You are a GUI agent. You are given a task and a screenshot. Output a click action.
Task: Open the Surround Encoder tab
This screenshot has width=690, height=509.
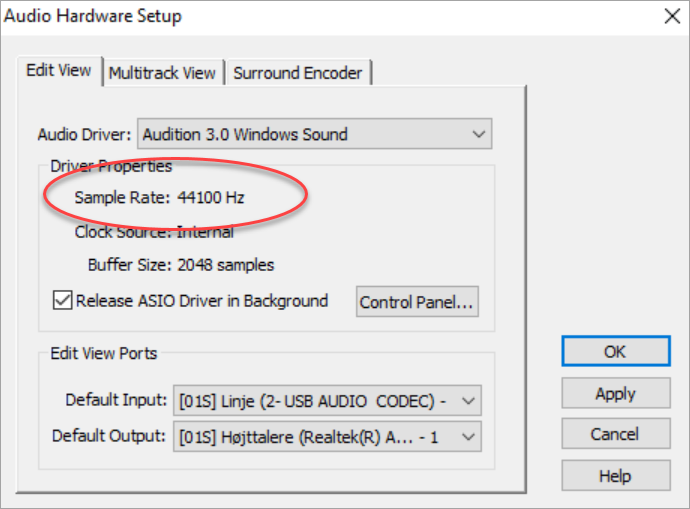300,73
